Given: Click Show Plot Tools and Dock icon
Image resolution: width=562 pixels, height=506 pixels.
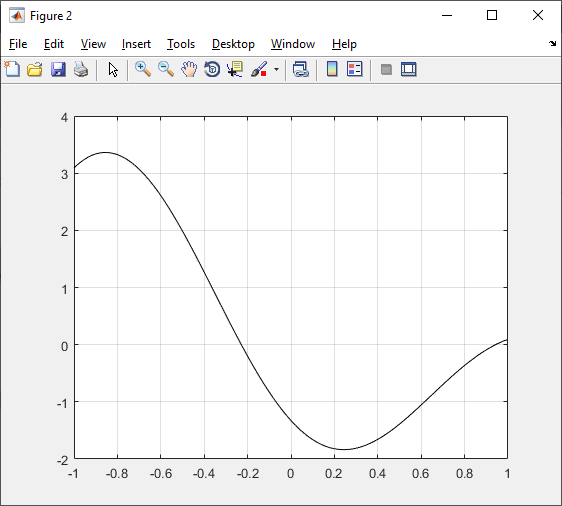Looking at the screenshot, I should [x=409, y=69].
